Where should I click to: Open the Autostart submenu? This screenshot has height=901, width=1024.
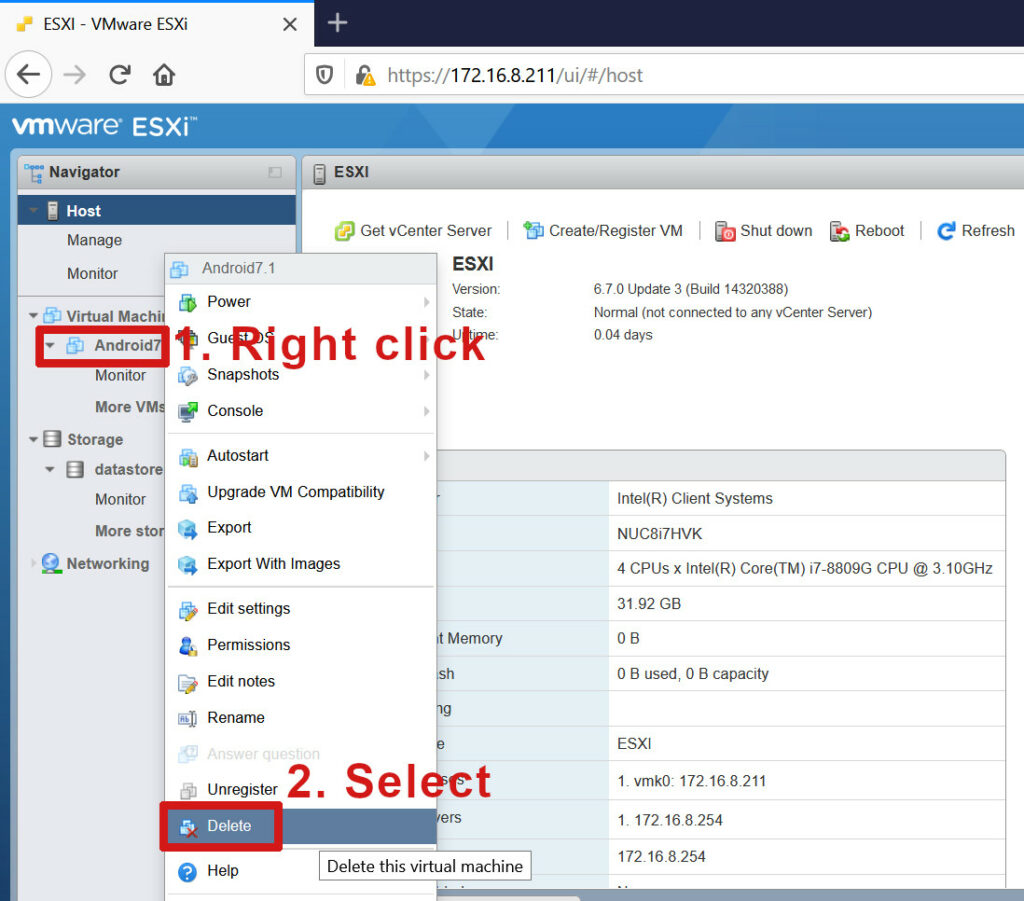tap(301, 456)
